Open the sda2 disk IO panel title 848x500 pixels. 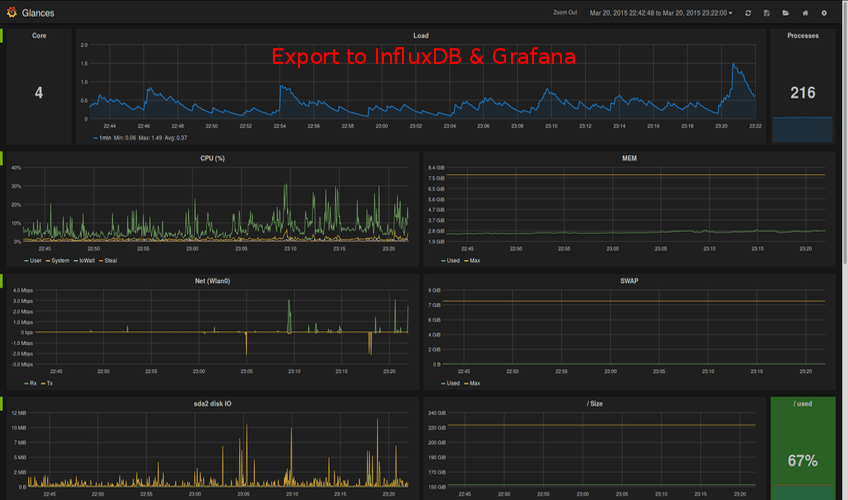tap(213, 404)
